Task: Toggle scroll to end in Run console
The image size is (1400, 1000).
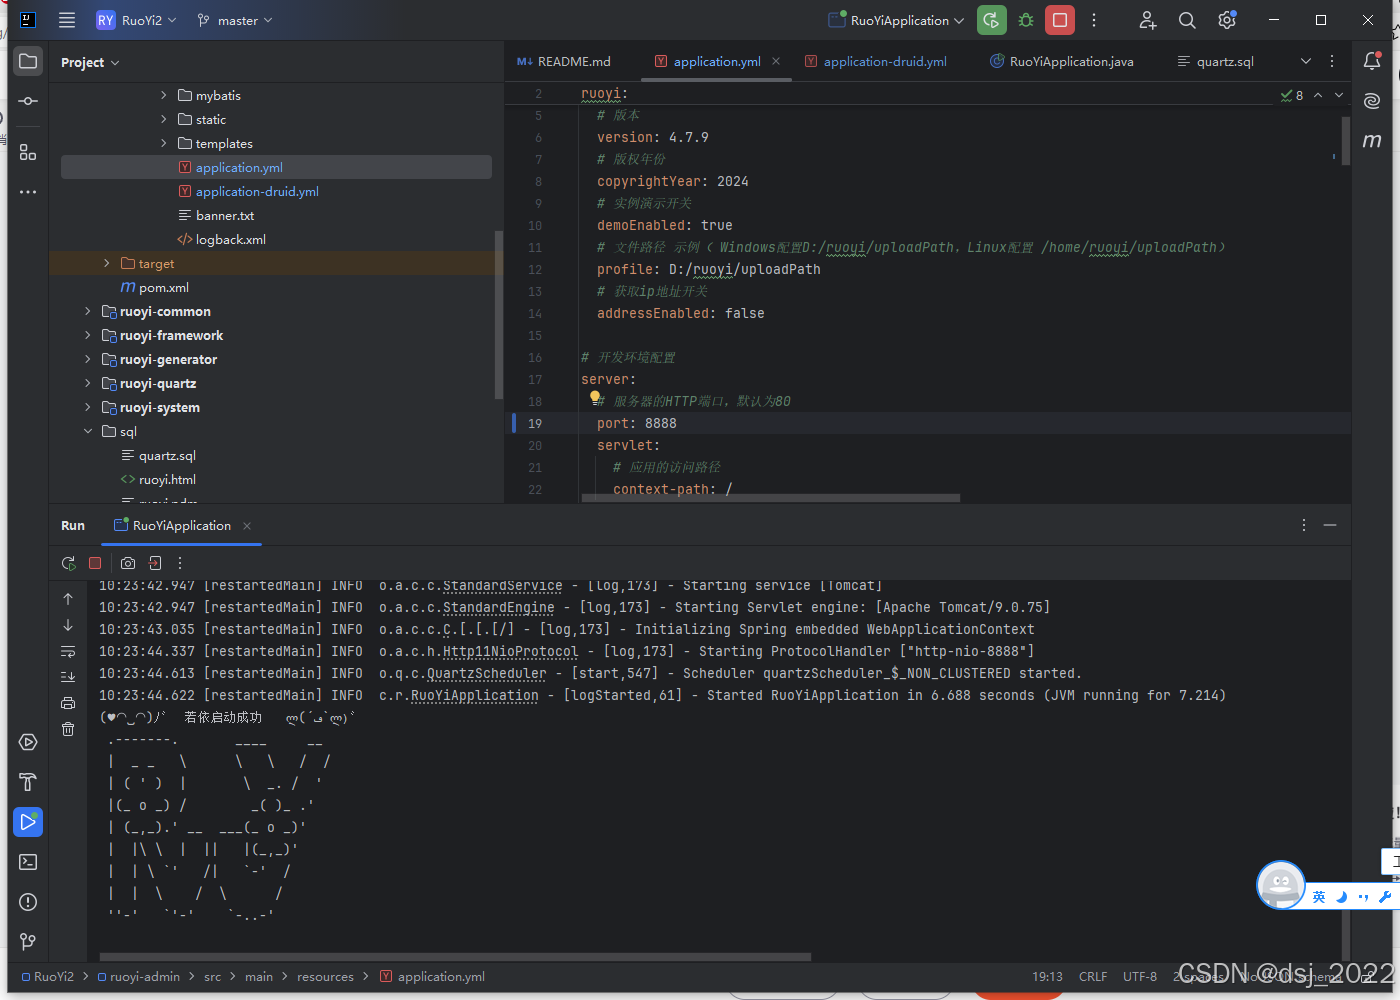Action: tap(68, 677)
